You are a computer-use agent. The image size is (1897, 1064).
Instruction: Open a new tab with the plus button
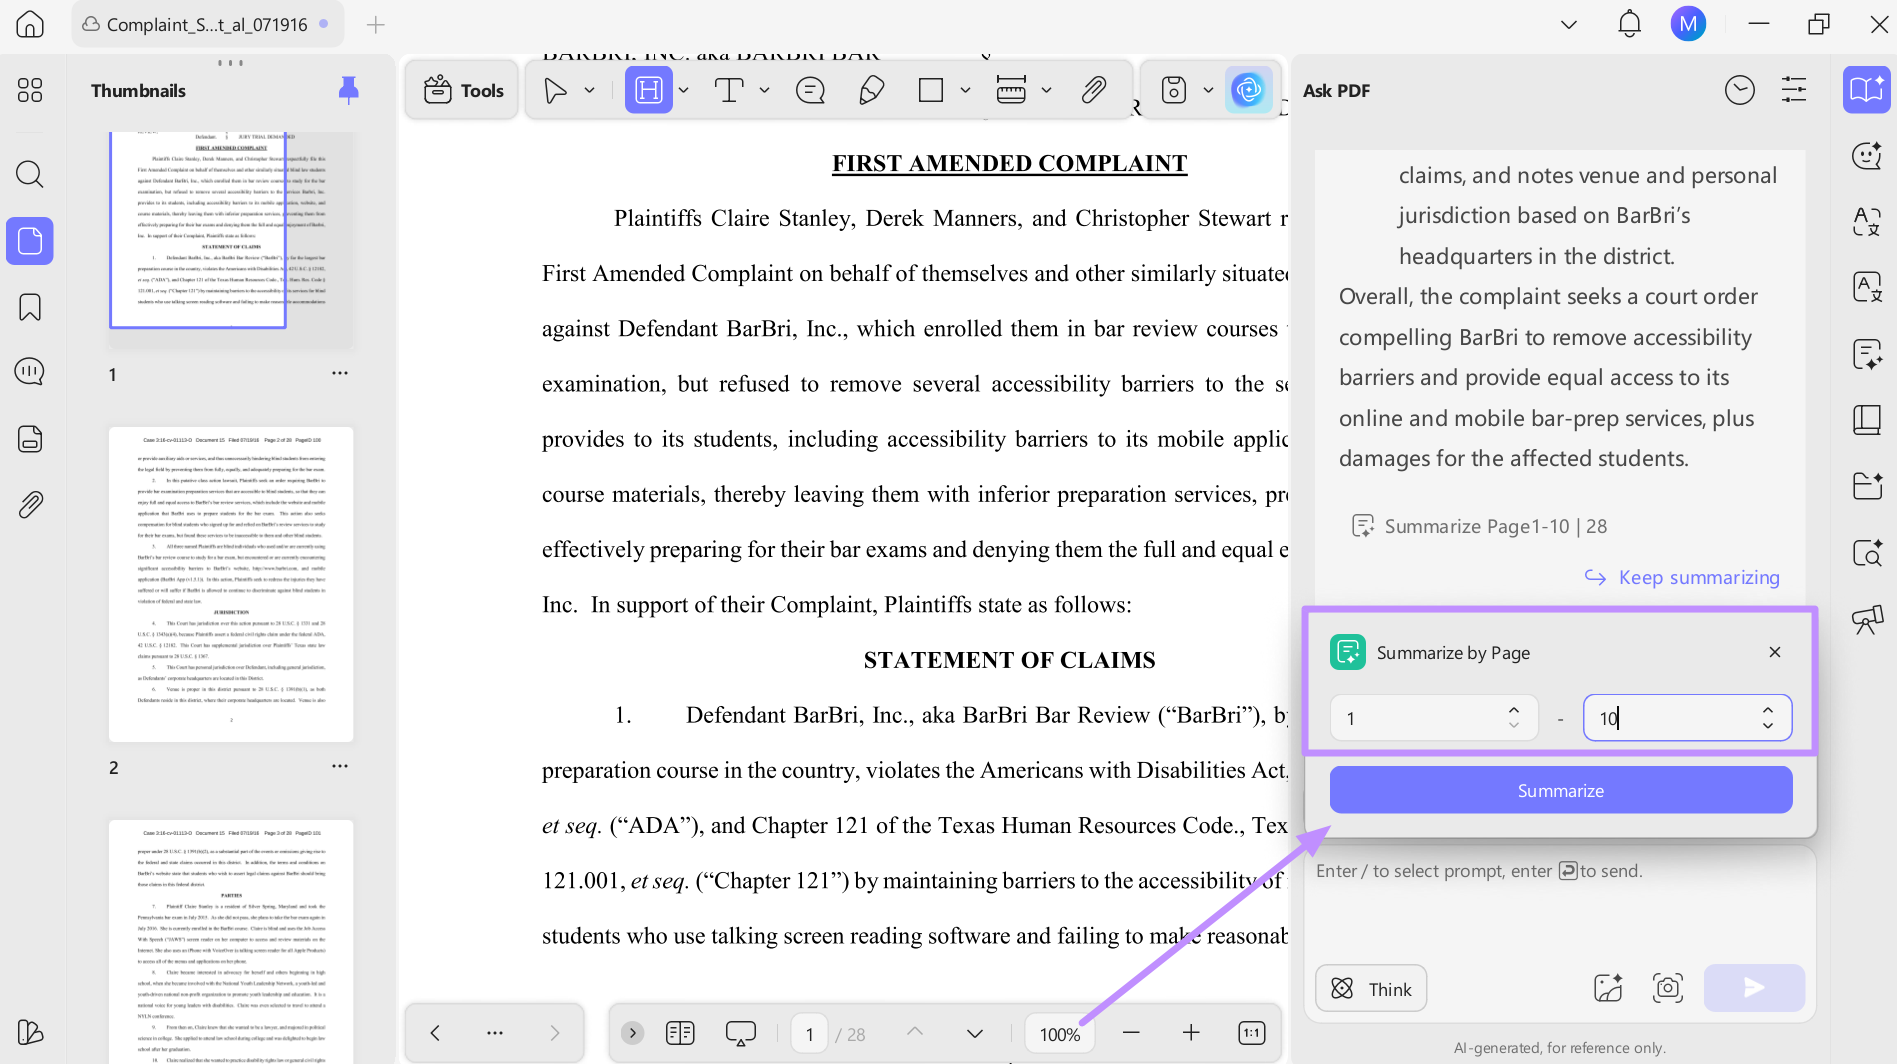pyautogui.click(x=376, y=24)
